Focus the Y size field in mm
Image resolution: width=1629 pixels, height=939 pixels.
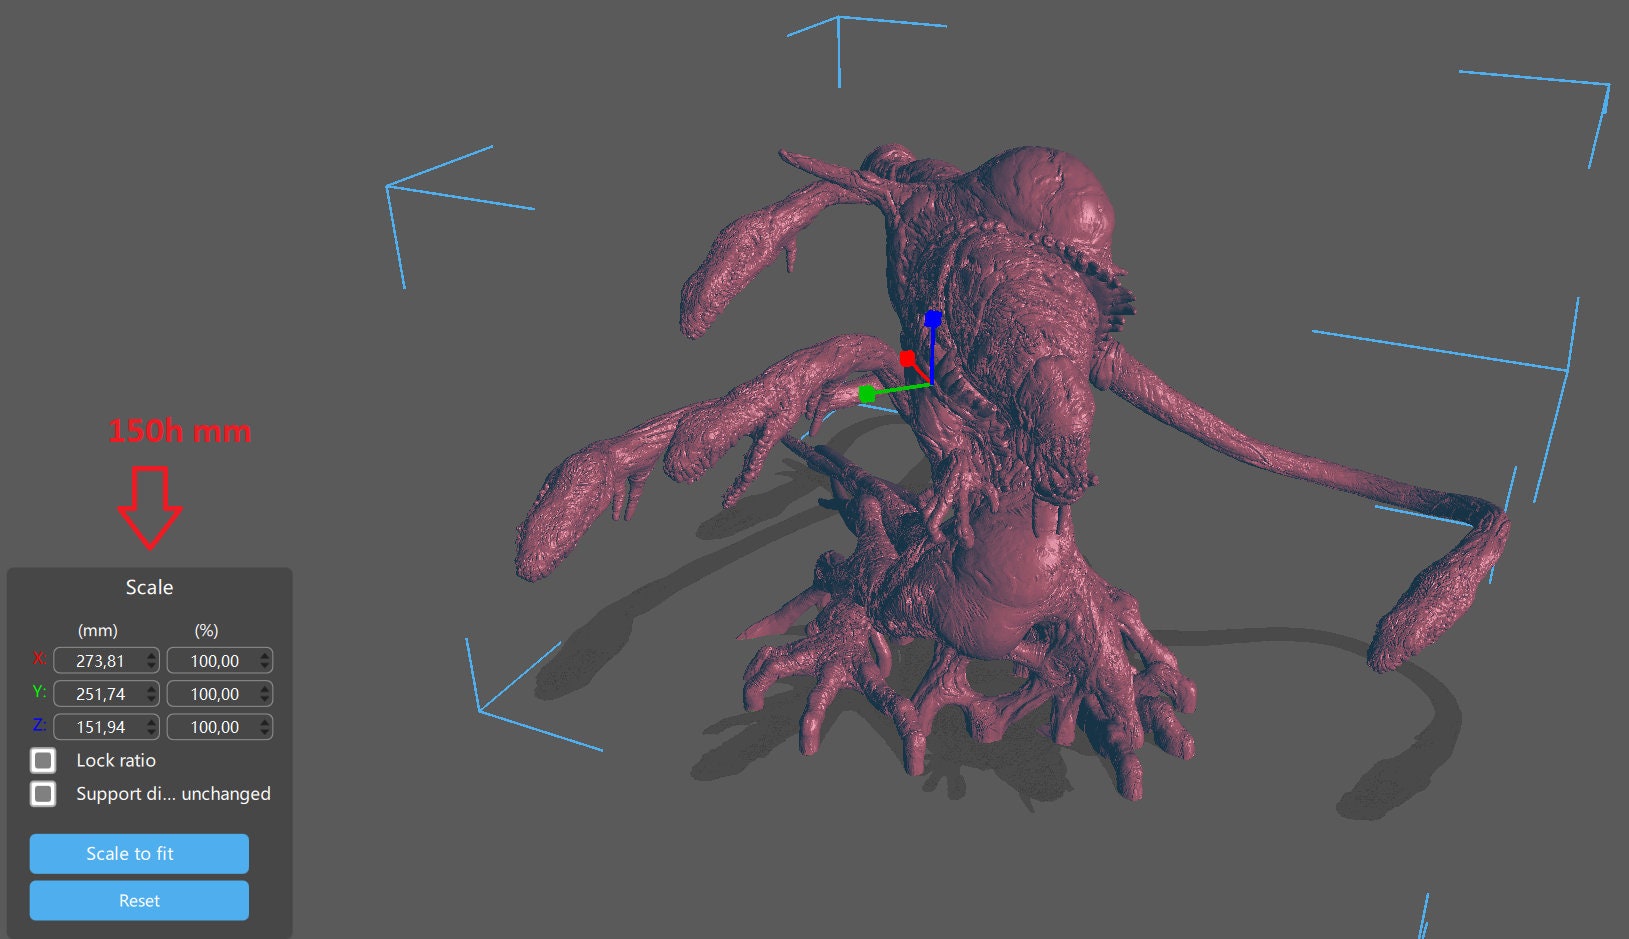pyautogui.click(x=99, y=694)
